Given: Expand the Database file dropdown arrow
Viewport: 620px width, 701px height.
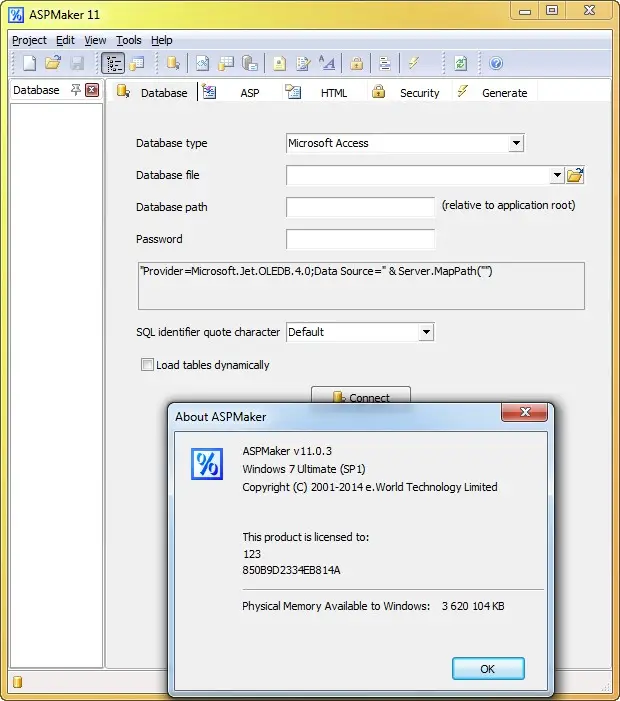Looking at the screenshot, I should coord(557,175).
